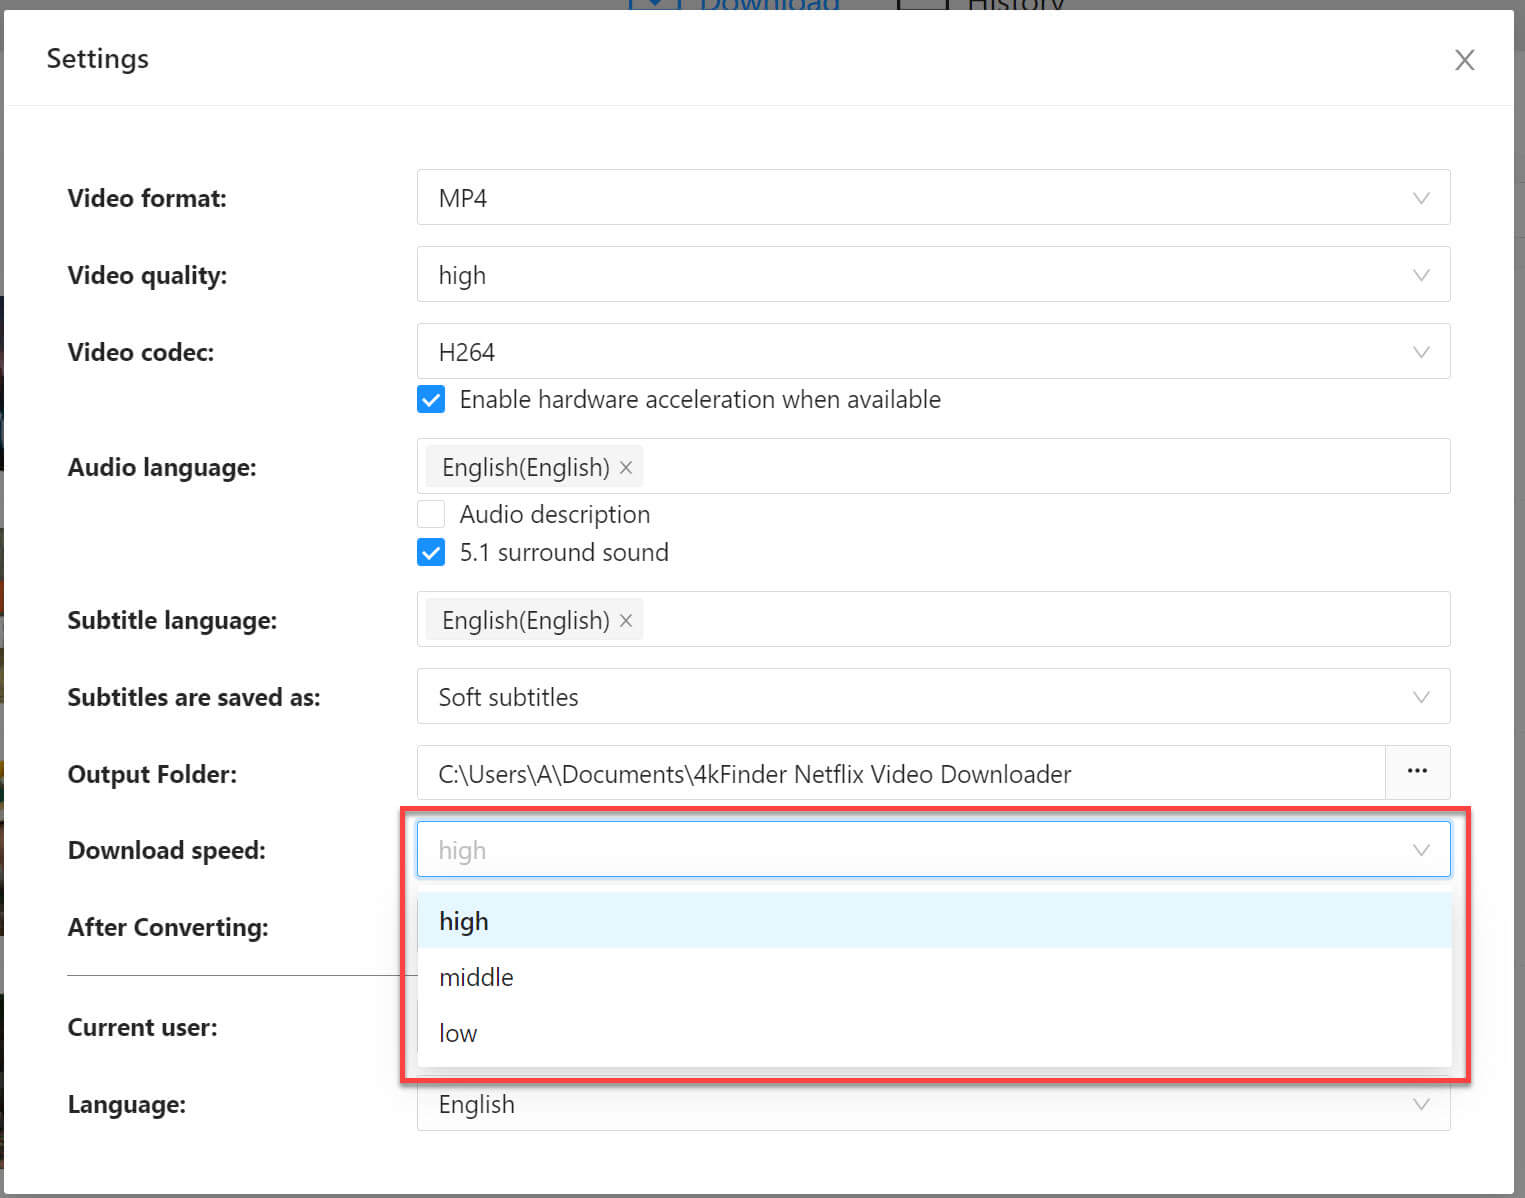Click the Video quality arrow icon
Viewport: 1525px width, 1198px height.
coord(1420,275)
